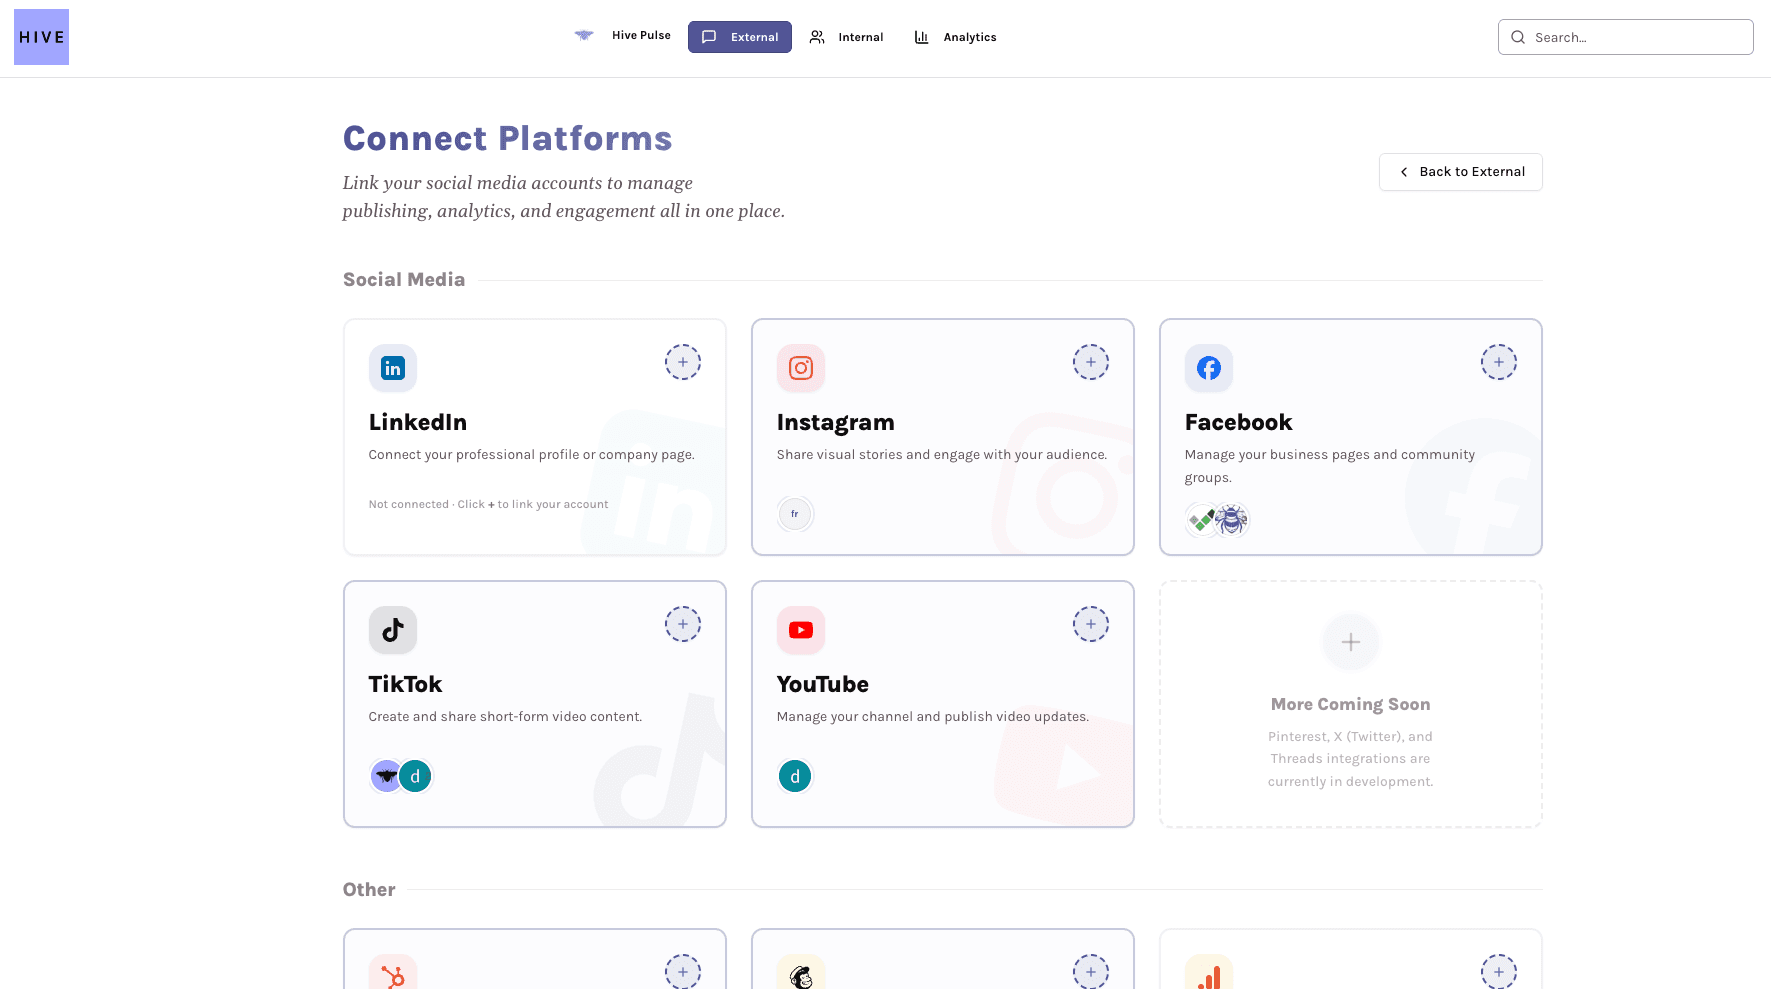Add Mailchimp account with plus icon
Screen dimensions: 1771x989
pyautogui.click(x=1091, y=972)
